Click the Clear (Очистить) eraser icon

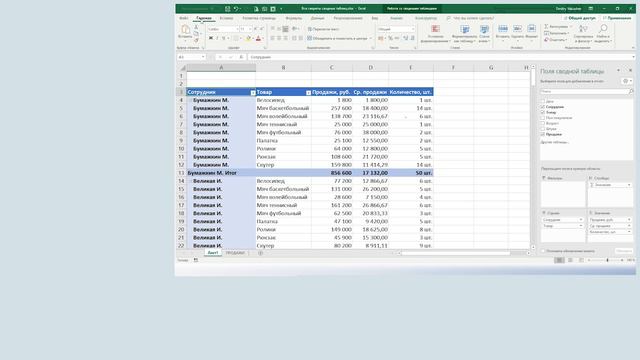546,40
